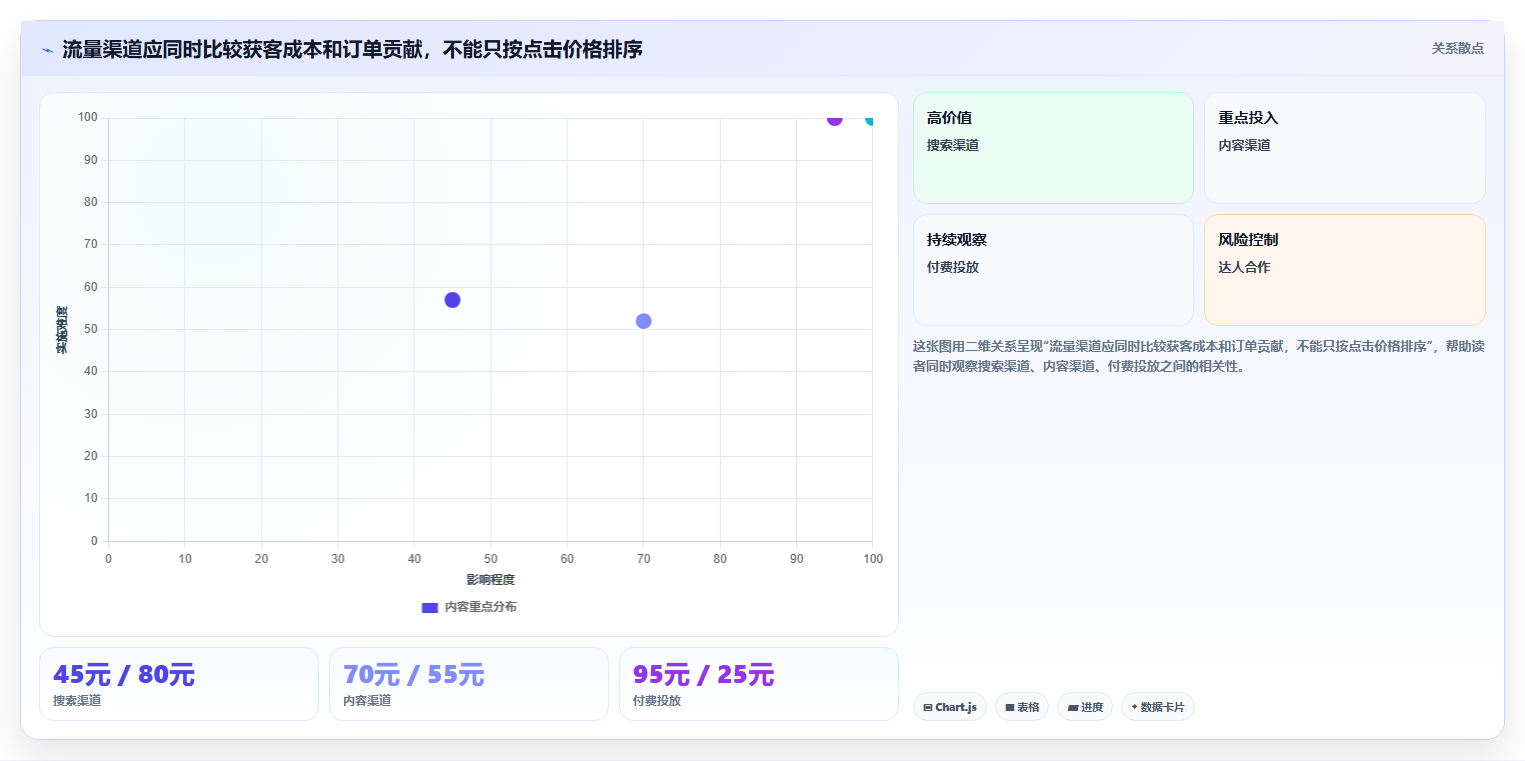Click the 70元 / 55元 内容渠道 stat card

click(x=469, y=684)
